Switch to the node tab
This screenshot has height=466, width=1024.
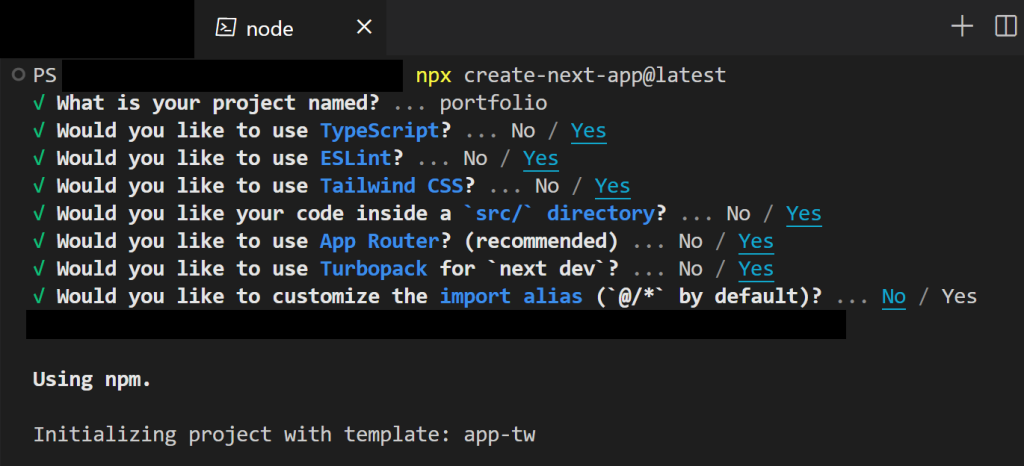point(270,29)
